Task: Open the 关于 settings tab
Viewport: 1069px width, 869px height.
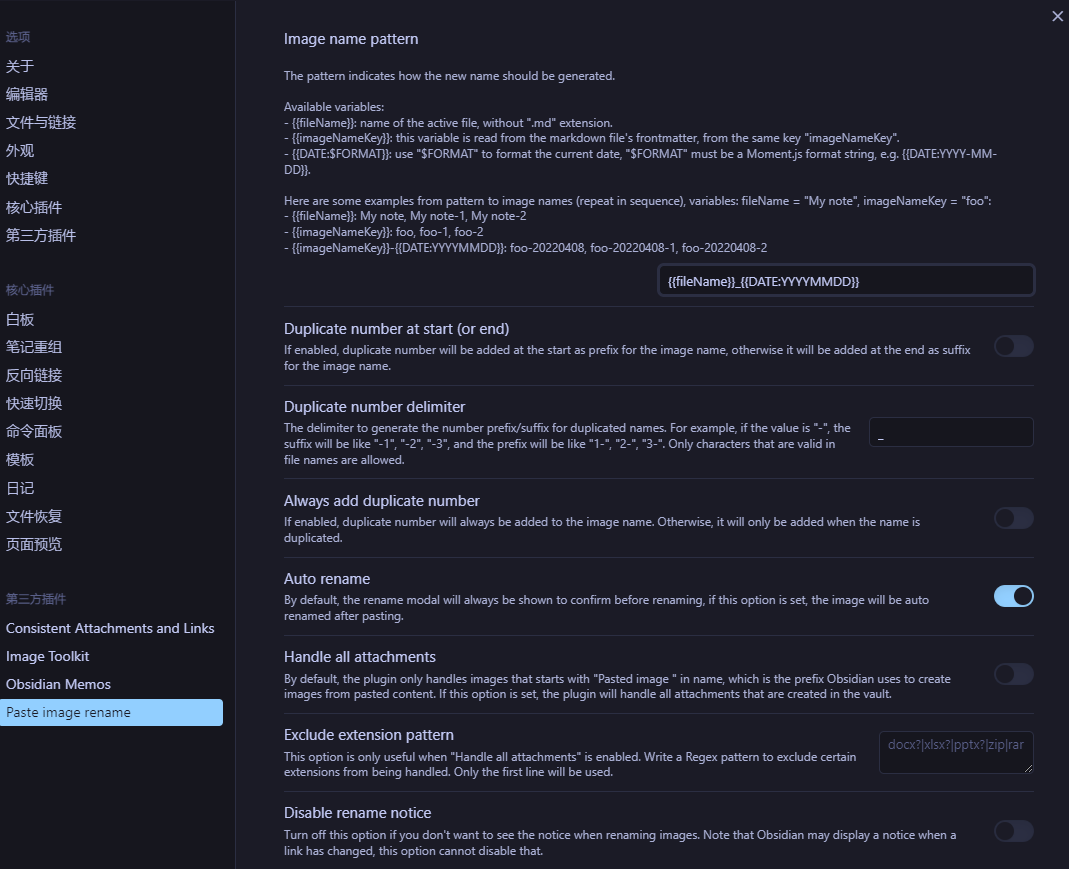Action: (x=20, y=66)
